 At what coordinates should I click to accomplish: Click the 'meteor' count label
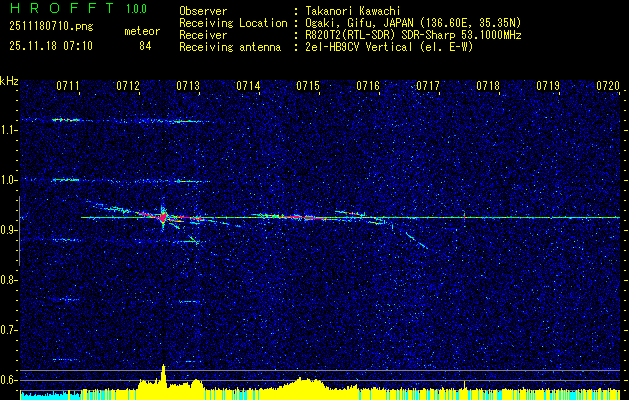(x=142, y=31)
